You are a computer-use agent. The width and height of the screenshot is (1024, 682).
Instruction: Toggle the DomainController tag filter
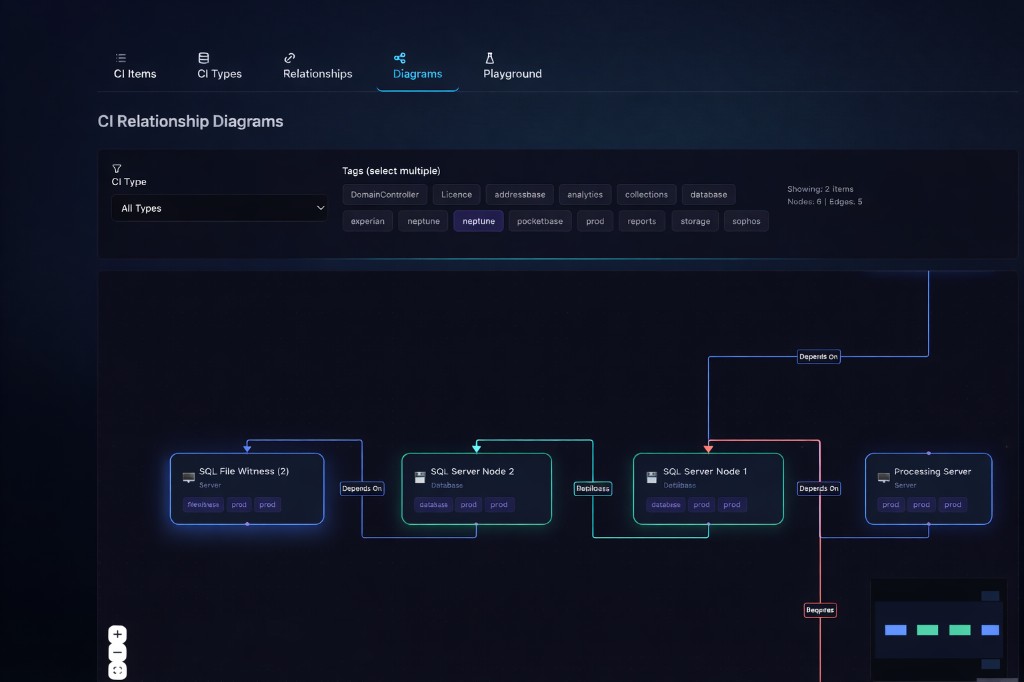(x=385, y=195)
